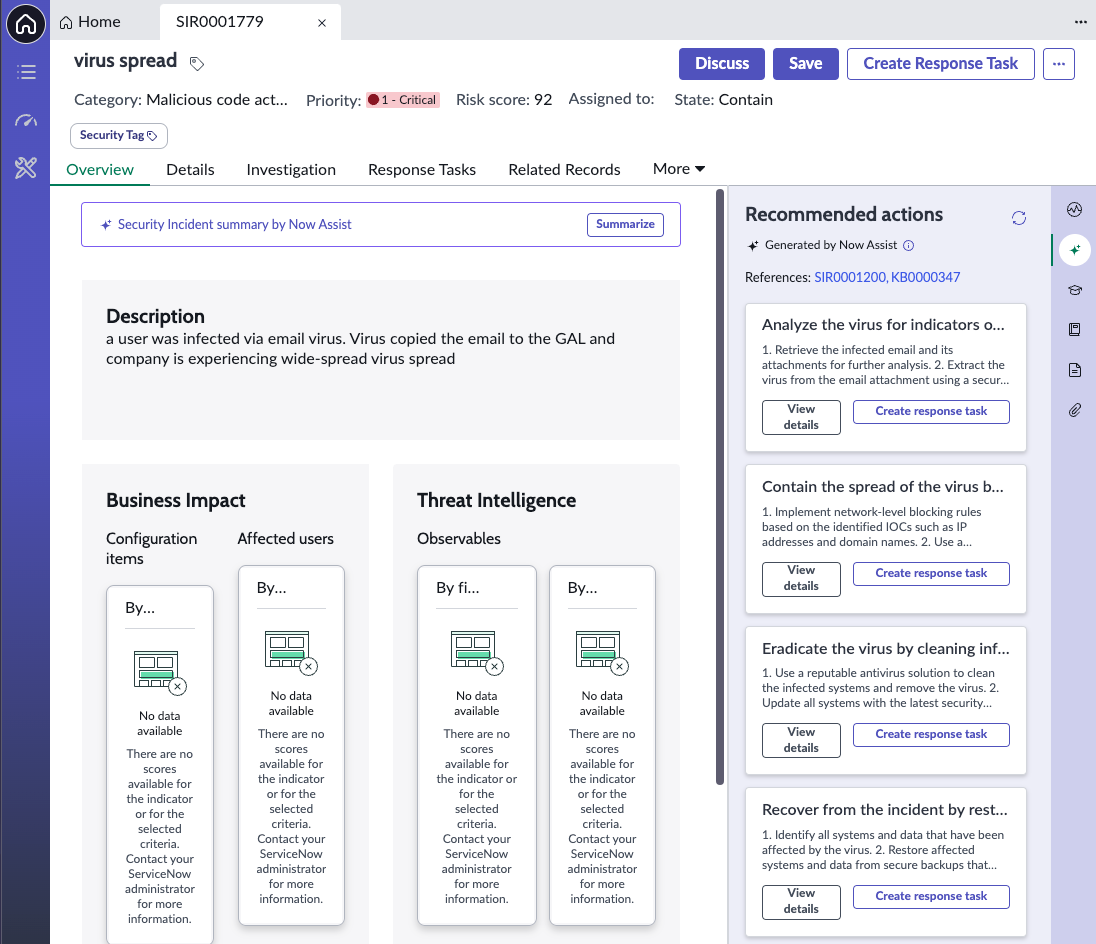Click the State: Contain field

[723, 100]
